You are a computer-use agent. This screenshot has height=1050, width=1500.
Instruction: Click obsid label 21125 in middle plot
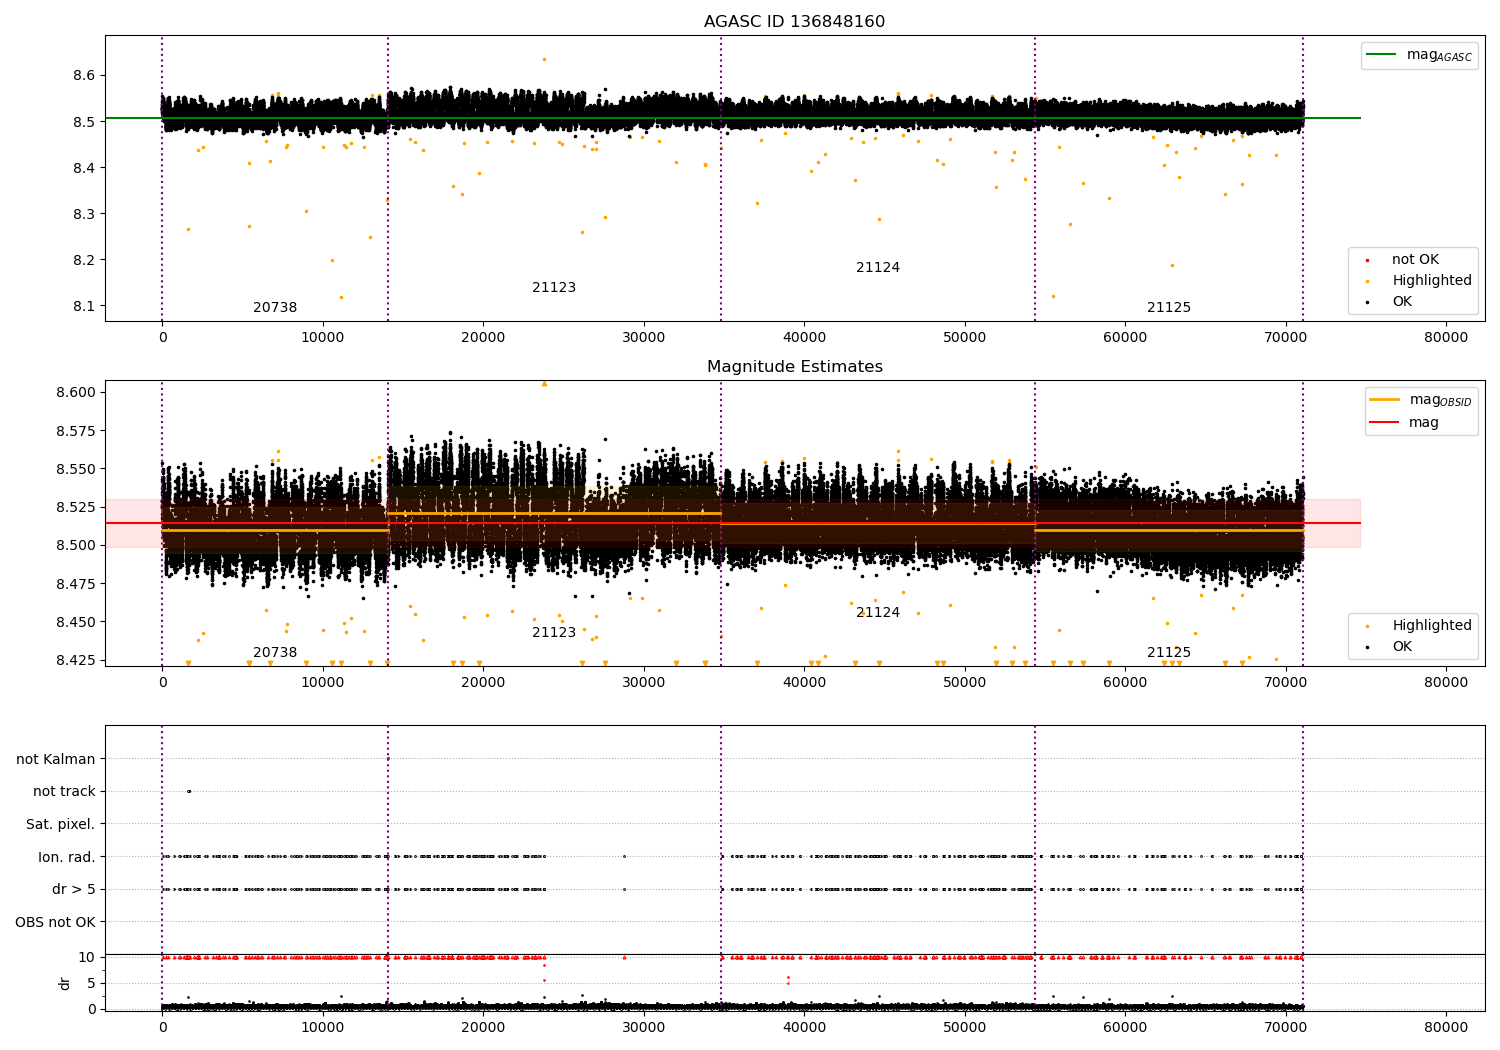(x=1169, y=652)
